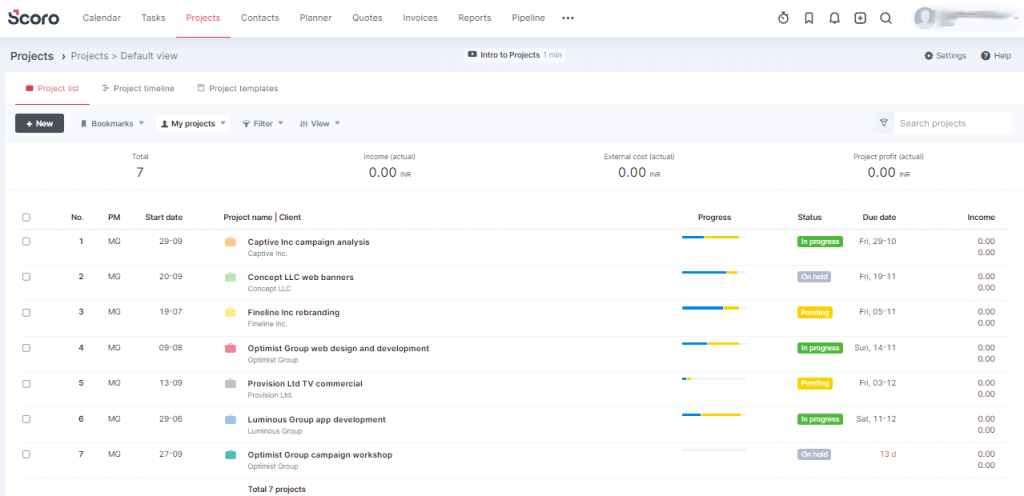Open the Filter dropdown

tap(263, 123)
